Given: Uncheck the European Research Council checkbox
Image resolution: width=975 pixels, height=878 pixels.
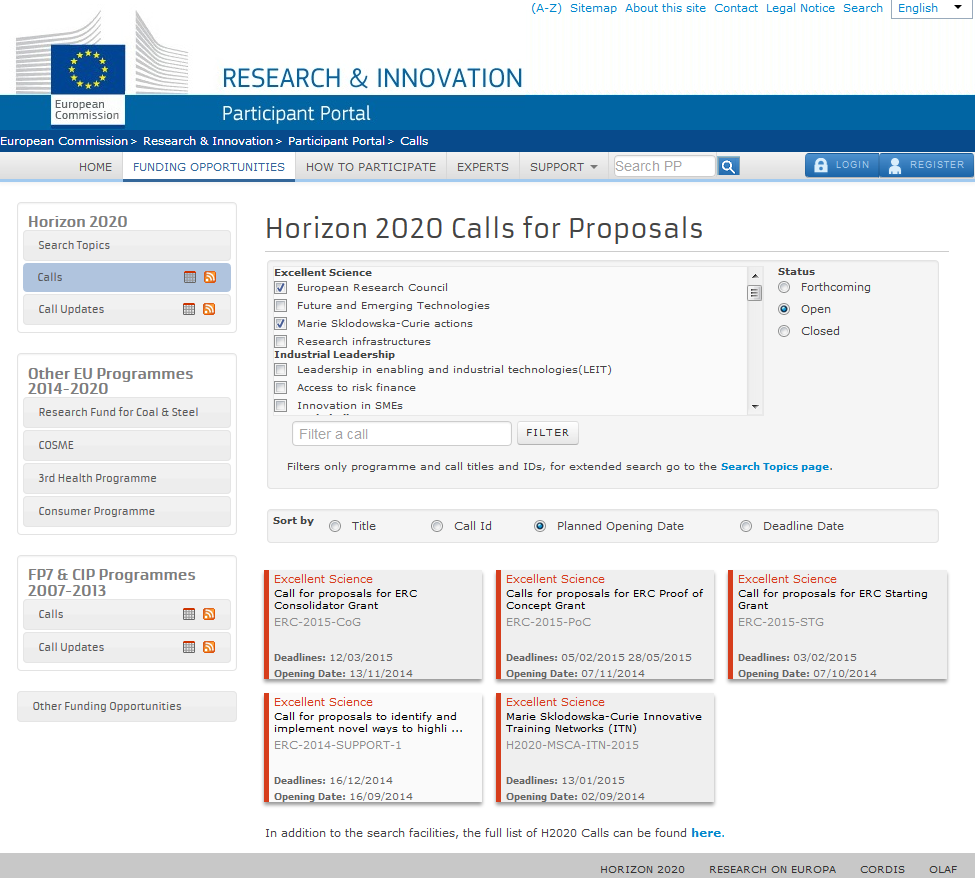Looking at the screenshot, I should coord(281,288).
